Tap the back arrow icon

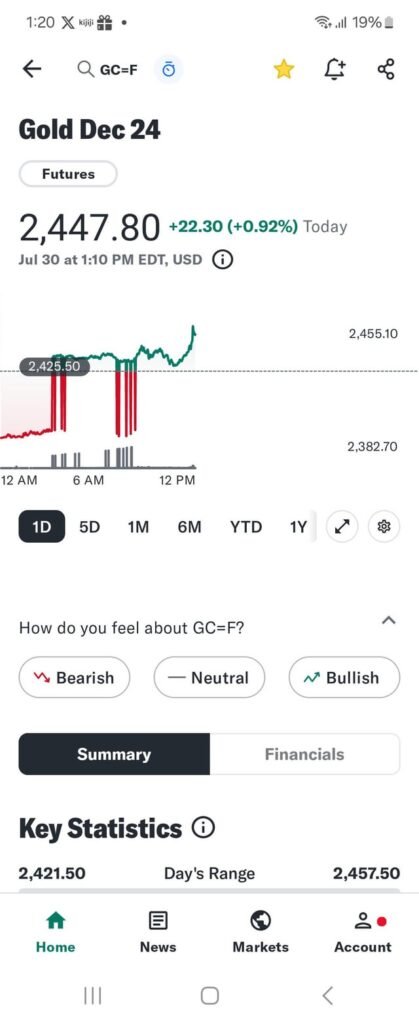coord(31,69)
